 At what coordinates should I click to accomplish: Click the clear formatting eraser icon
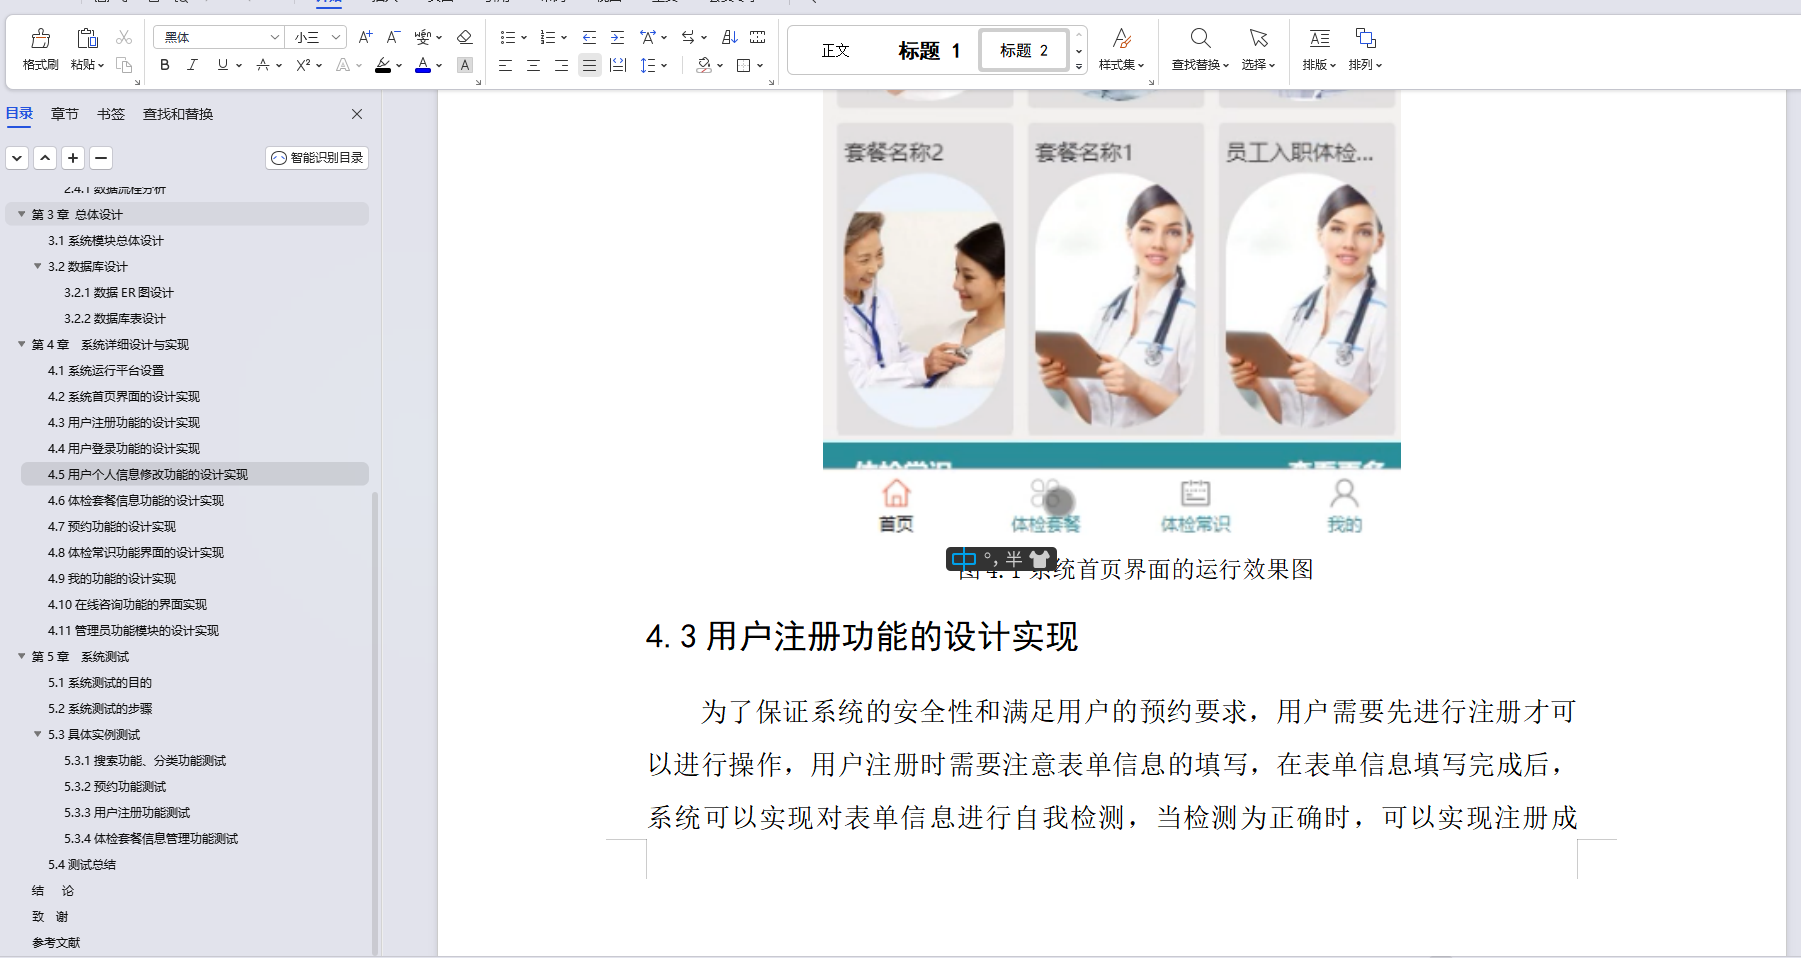pyautogui.click(x=464, y=36)
